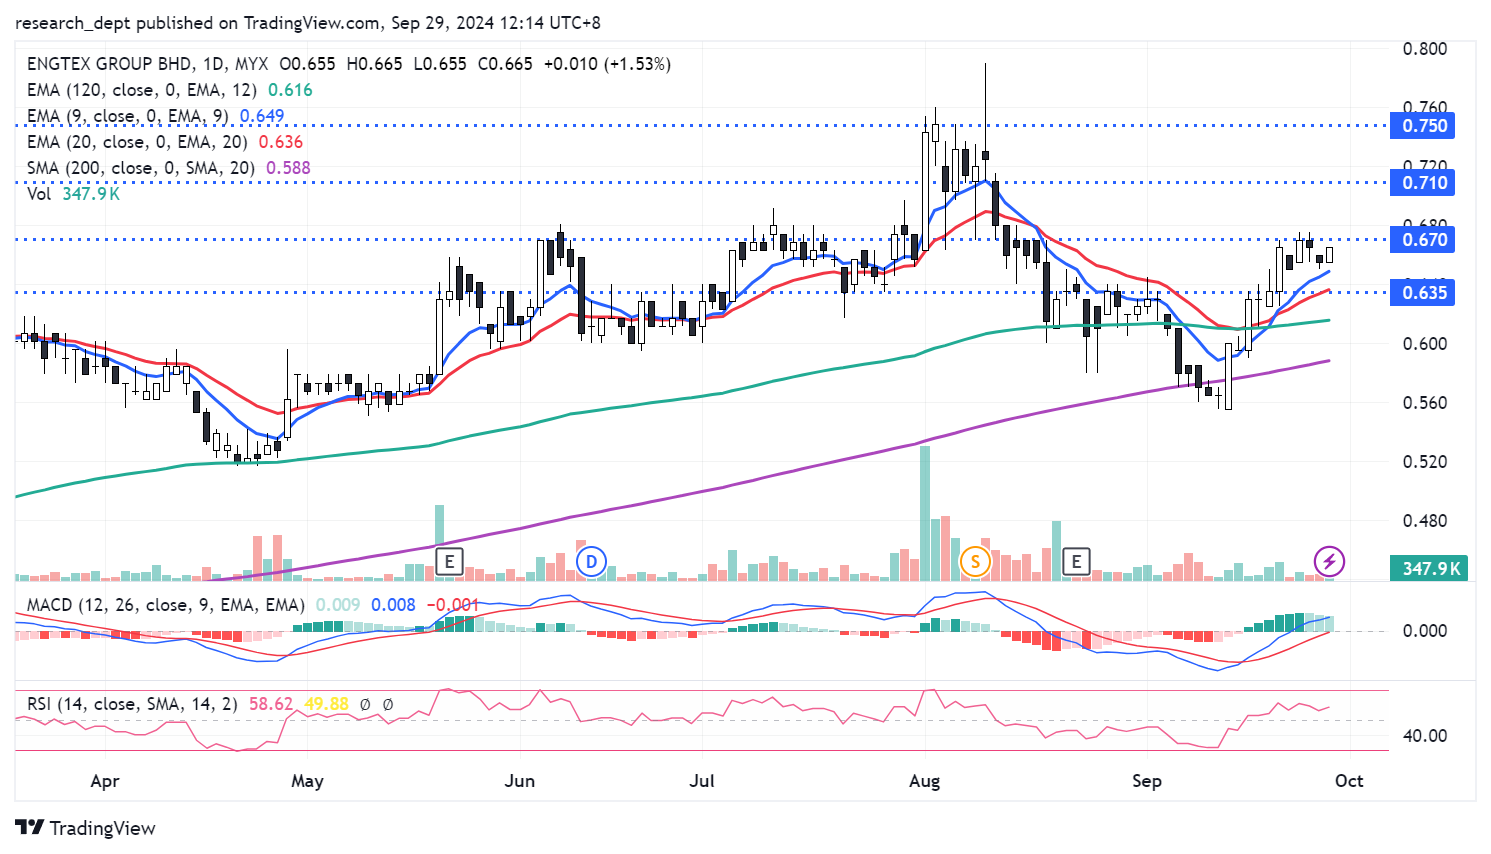Select the EMA 9 indicator legend
Screen dimensions: 1491x854
click(127, 116)
